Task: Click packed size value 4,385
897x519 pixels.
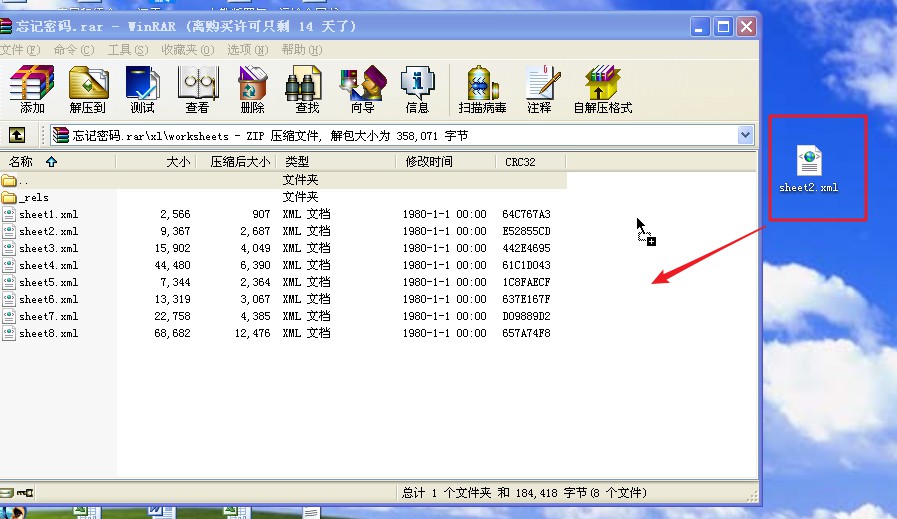Action: [x=255, y=316]
